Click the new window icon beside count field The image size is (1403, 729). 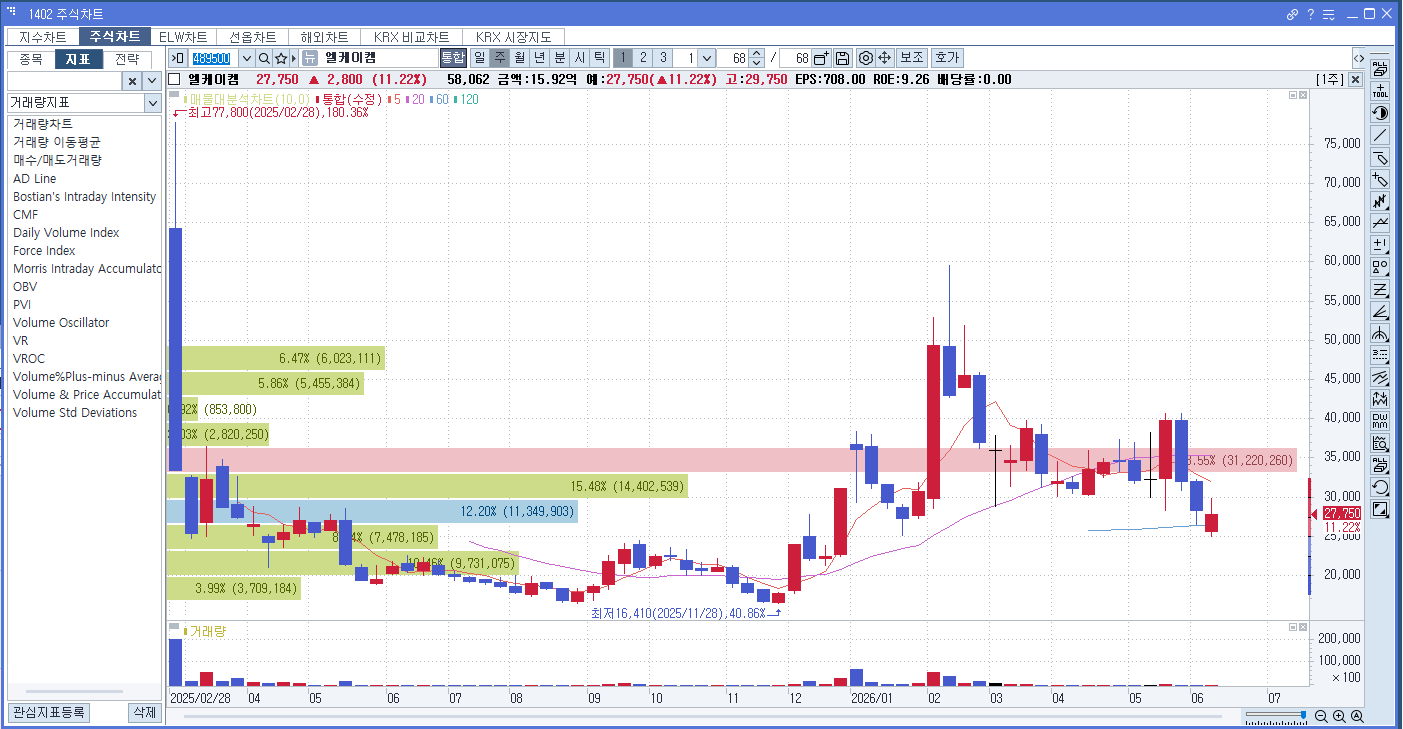[x=821, y=58]
